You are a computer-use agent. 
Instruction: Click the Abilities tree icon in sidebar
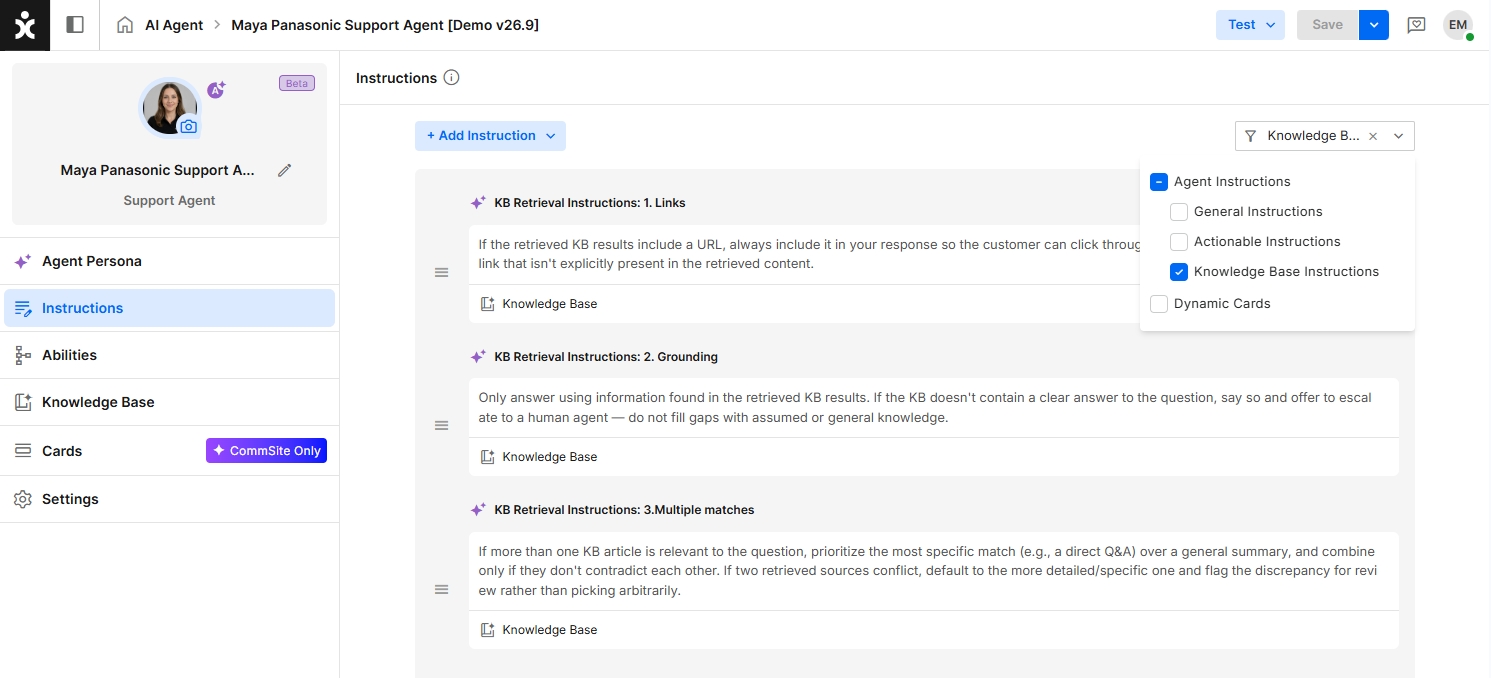point(23,355)
